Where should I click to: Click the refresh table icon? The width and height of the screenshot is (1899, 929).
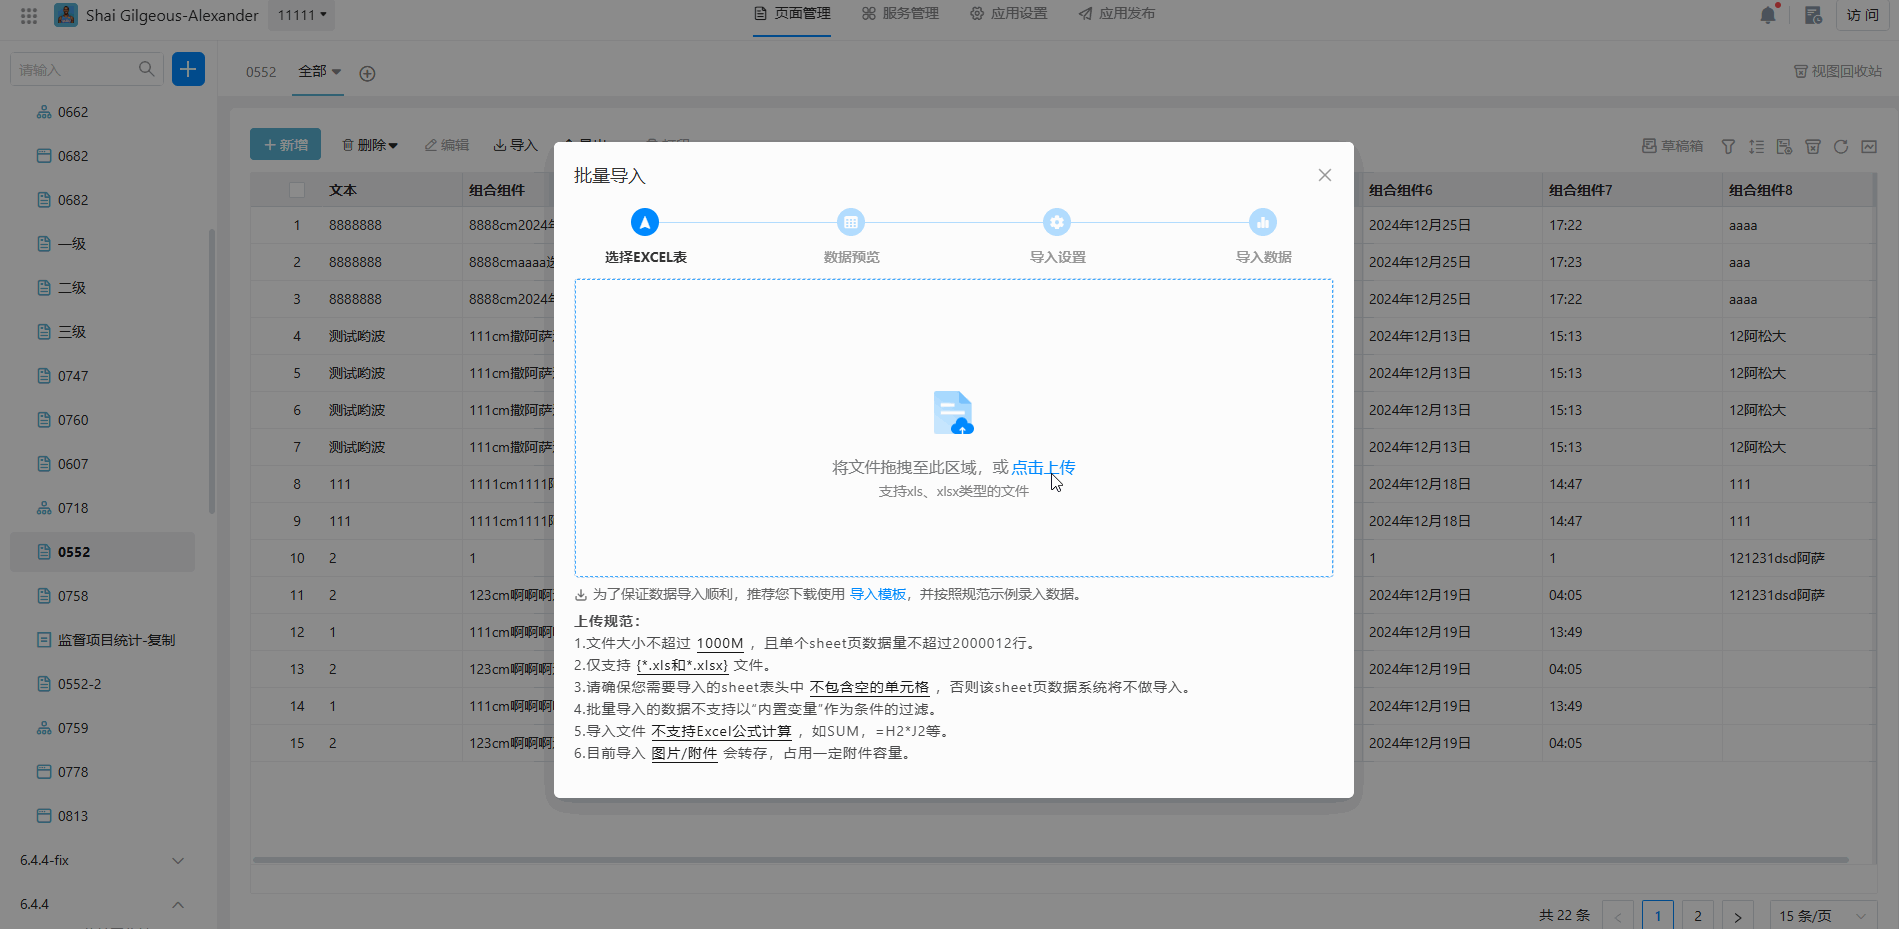[x=1841, y=146]
